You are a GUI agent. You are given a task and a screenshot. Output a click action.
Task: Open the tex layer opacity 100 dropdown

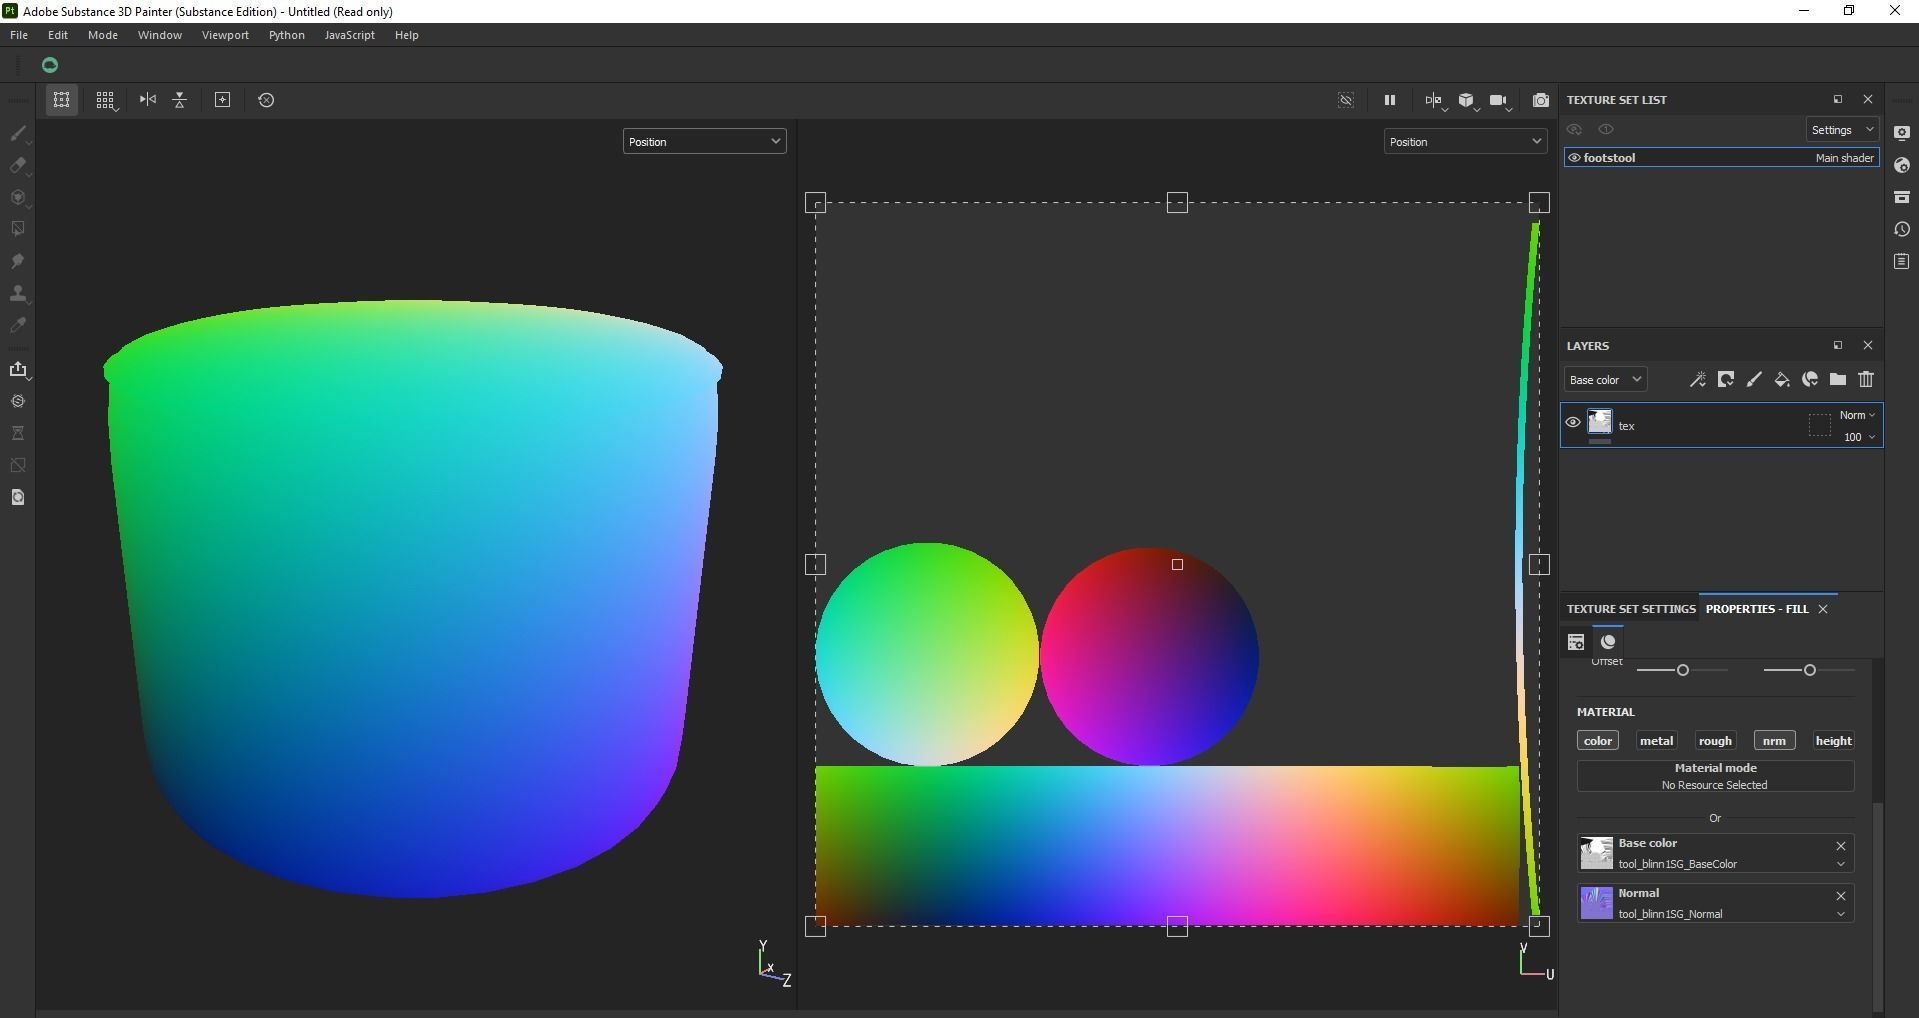coord(1859,437)
